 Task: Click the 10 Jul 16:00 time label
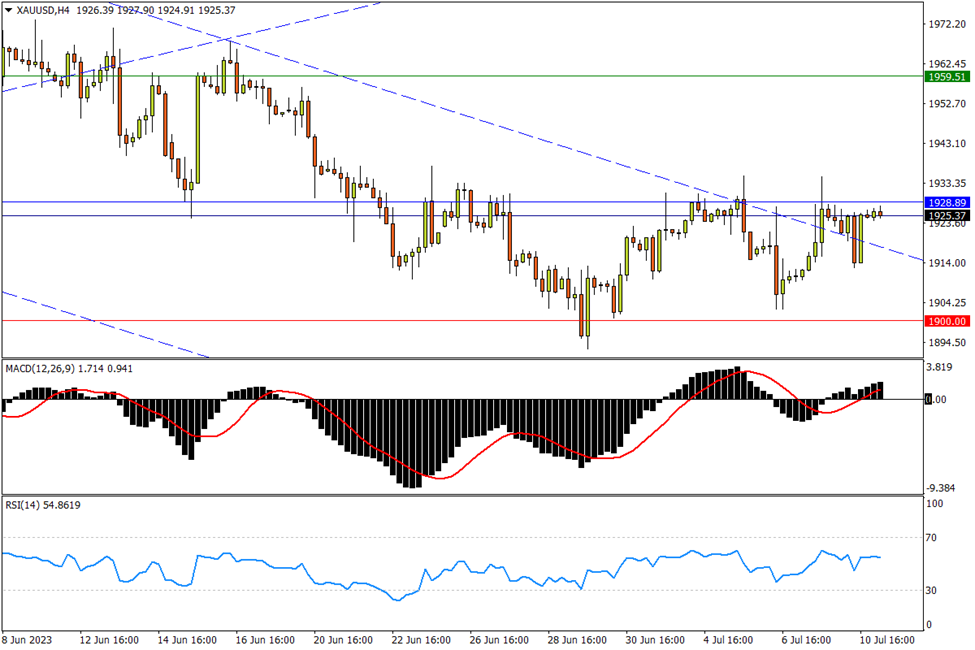tap(886, 639)
